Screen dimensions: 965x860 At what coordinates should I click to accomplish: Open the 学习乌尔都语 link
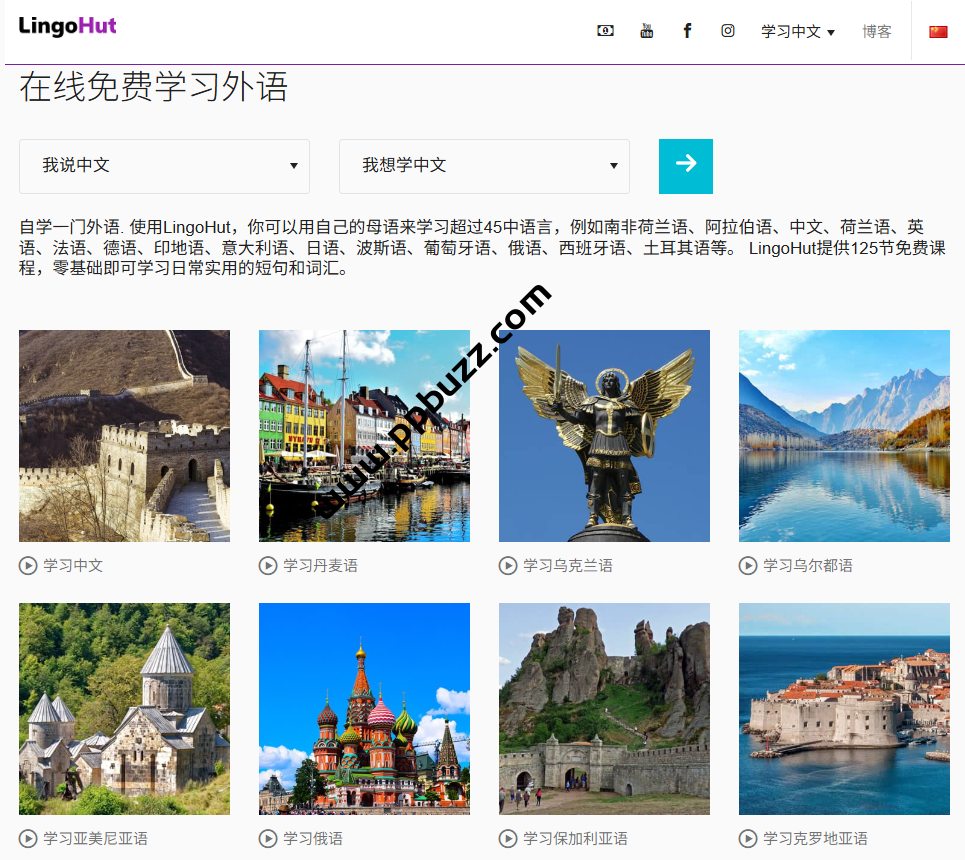[x=807, y=566]
